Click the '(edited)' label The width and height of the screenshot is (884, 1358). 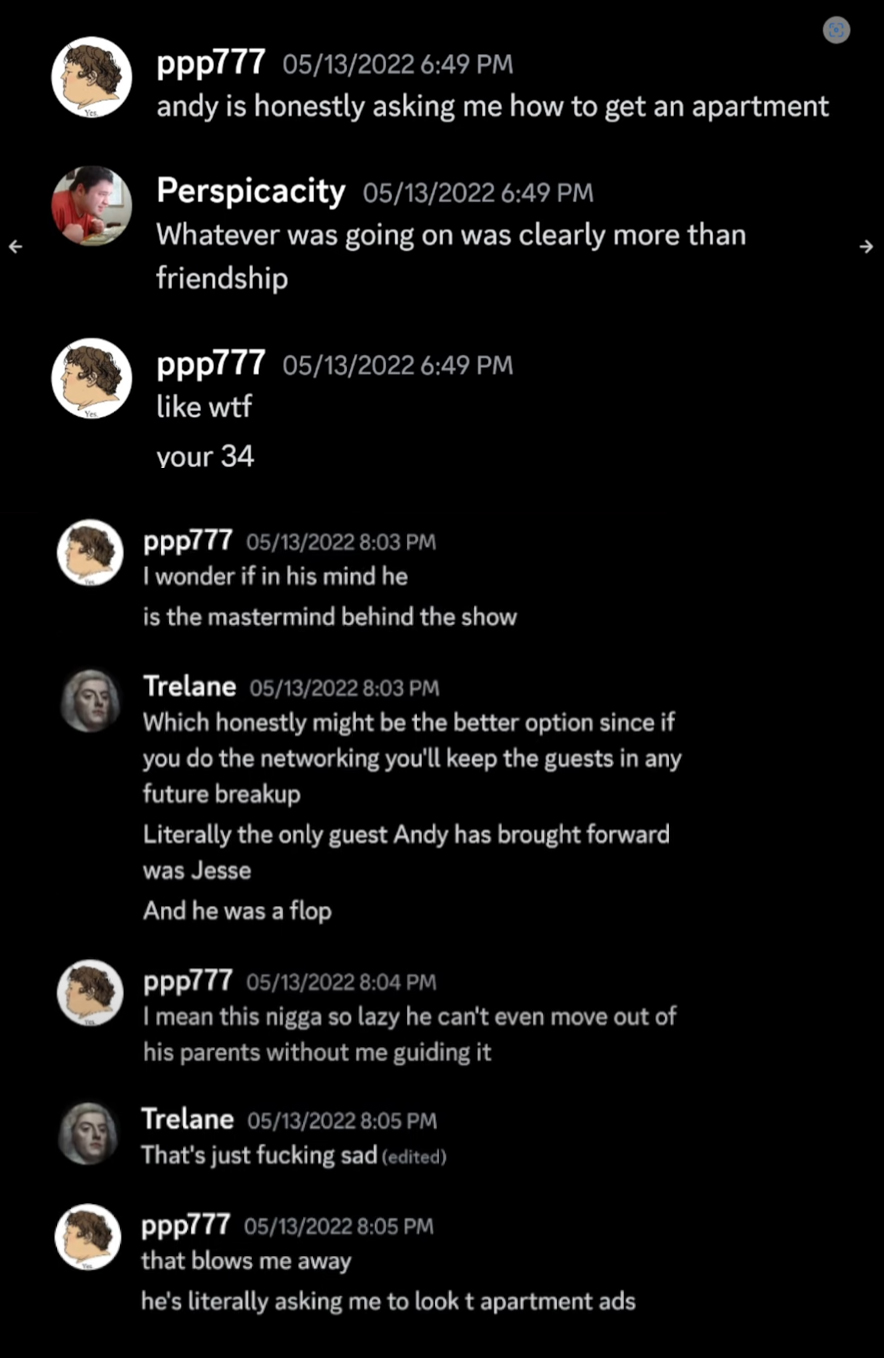(x=414, y=1157)
